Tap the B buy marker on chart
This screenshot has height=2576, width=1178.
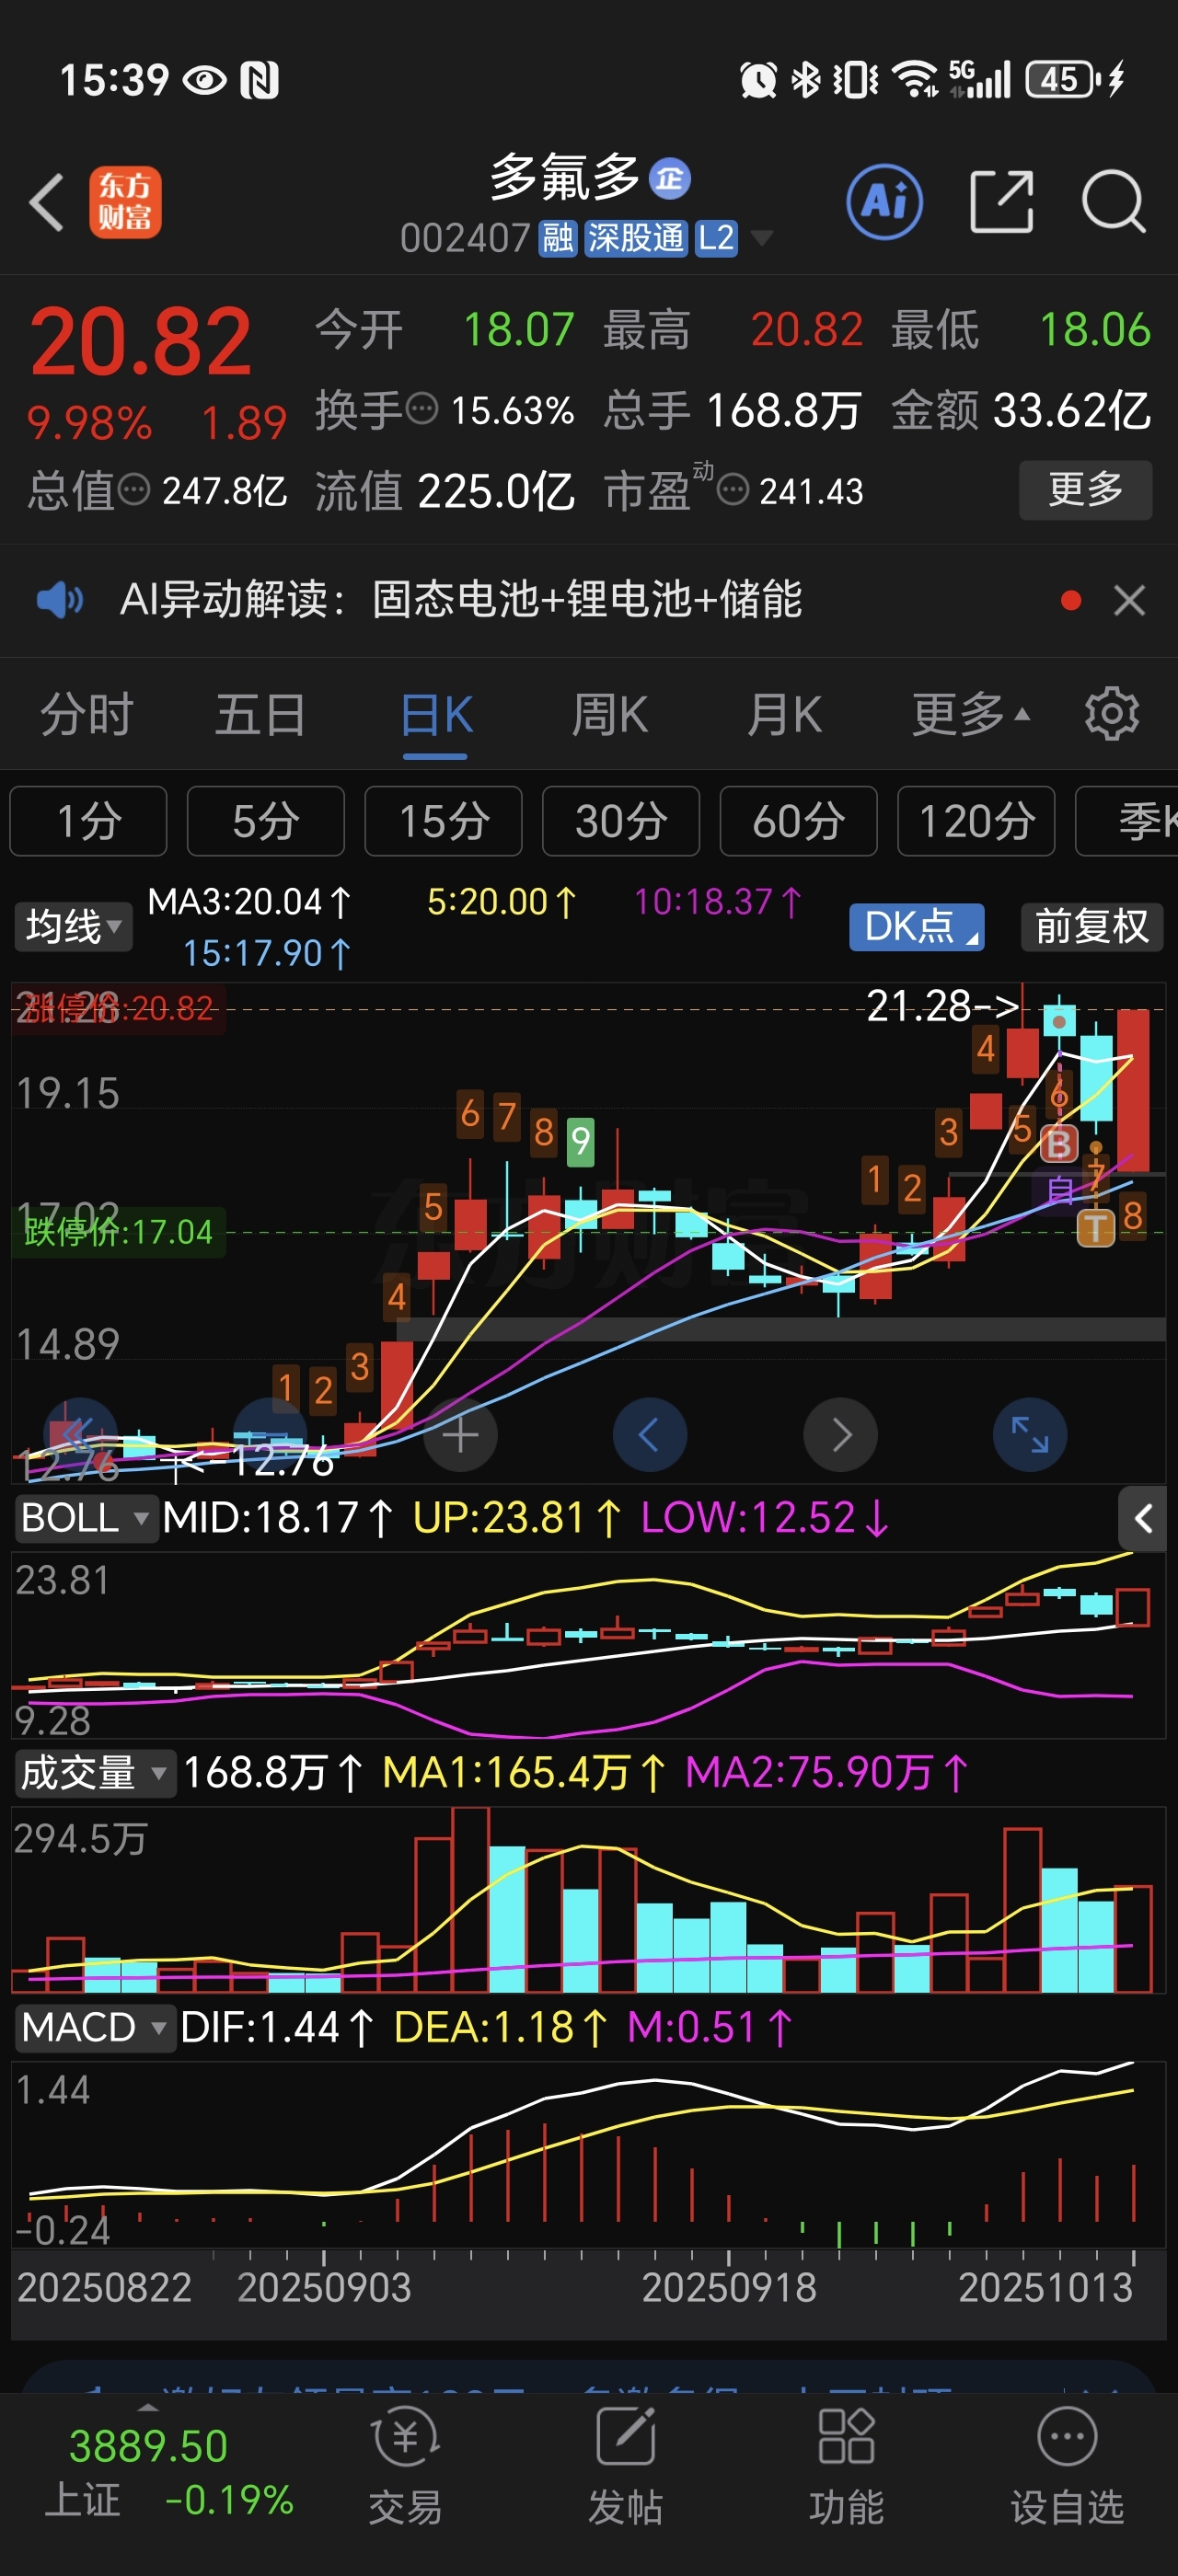point(1059,1143)
